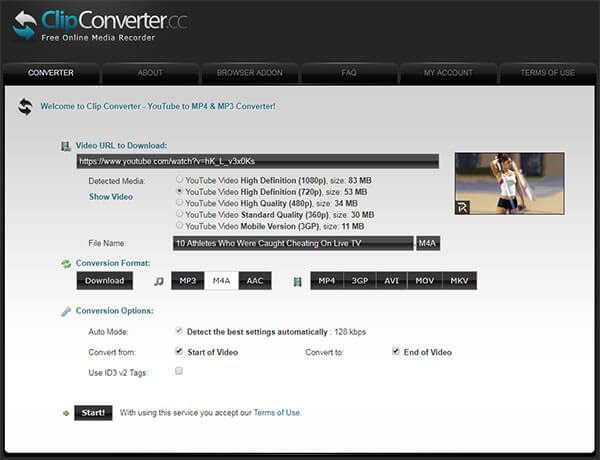Click the green Conversion Format icon
Viewport: 600px width, 460px height.
click(x=66, y=264)
